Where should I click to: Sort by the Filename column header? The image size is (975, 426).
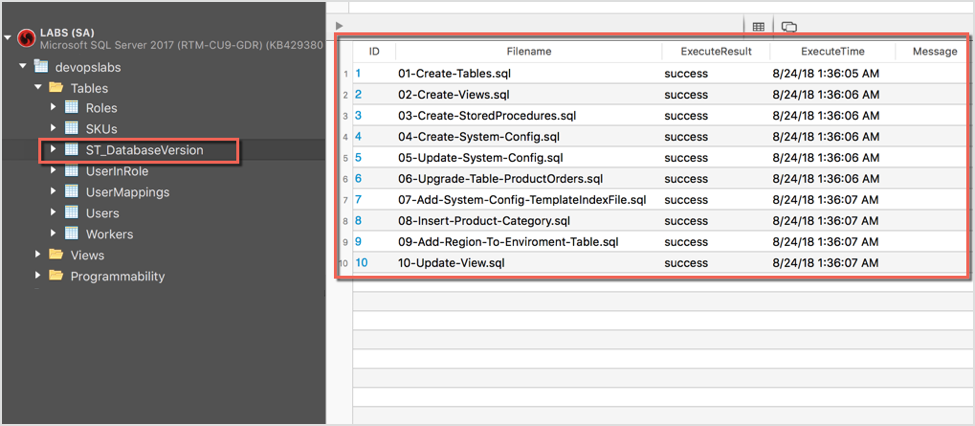(x=529, y=51)
